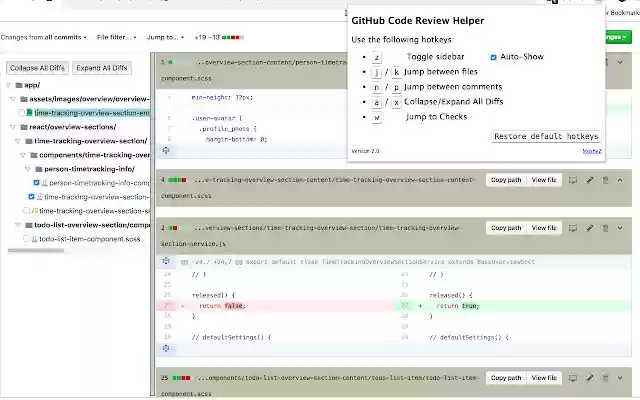This screenshot has width=640, height=400.
Task: Copy path of section-content-component.scss
Action: [506, 180]
